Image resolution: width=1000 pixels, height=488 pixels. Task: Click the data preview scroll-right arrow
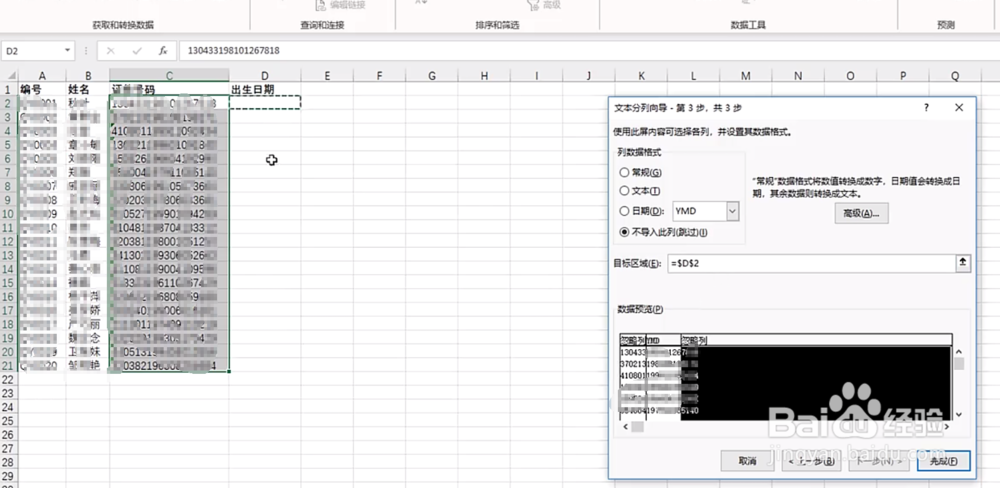pyautogui.click(x=947, y=426)
